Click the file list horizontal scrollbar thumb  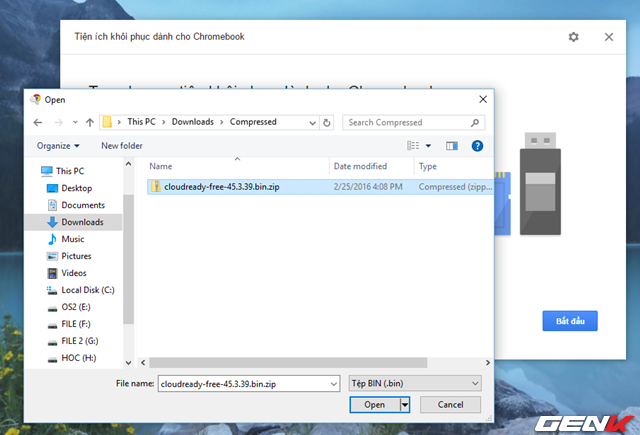pos(288,363)
